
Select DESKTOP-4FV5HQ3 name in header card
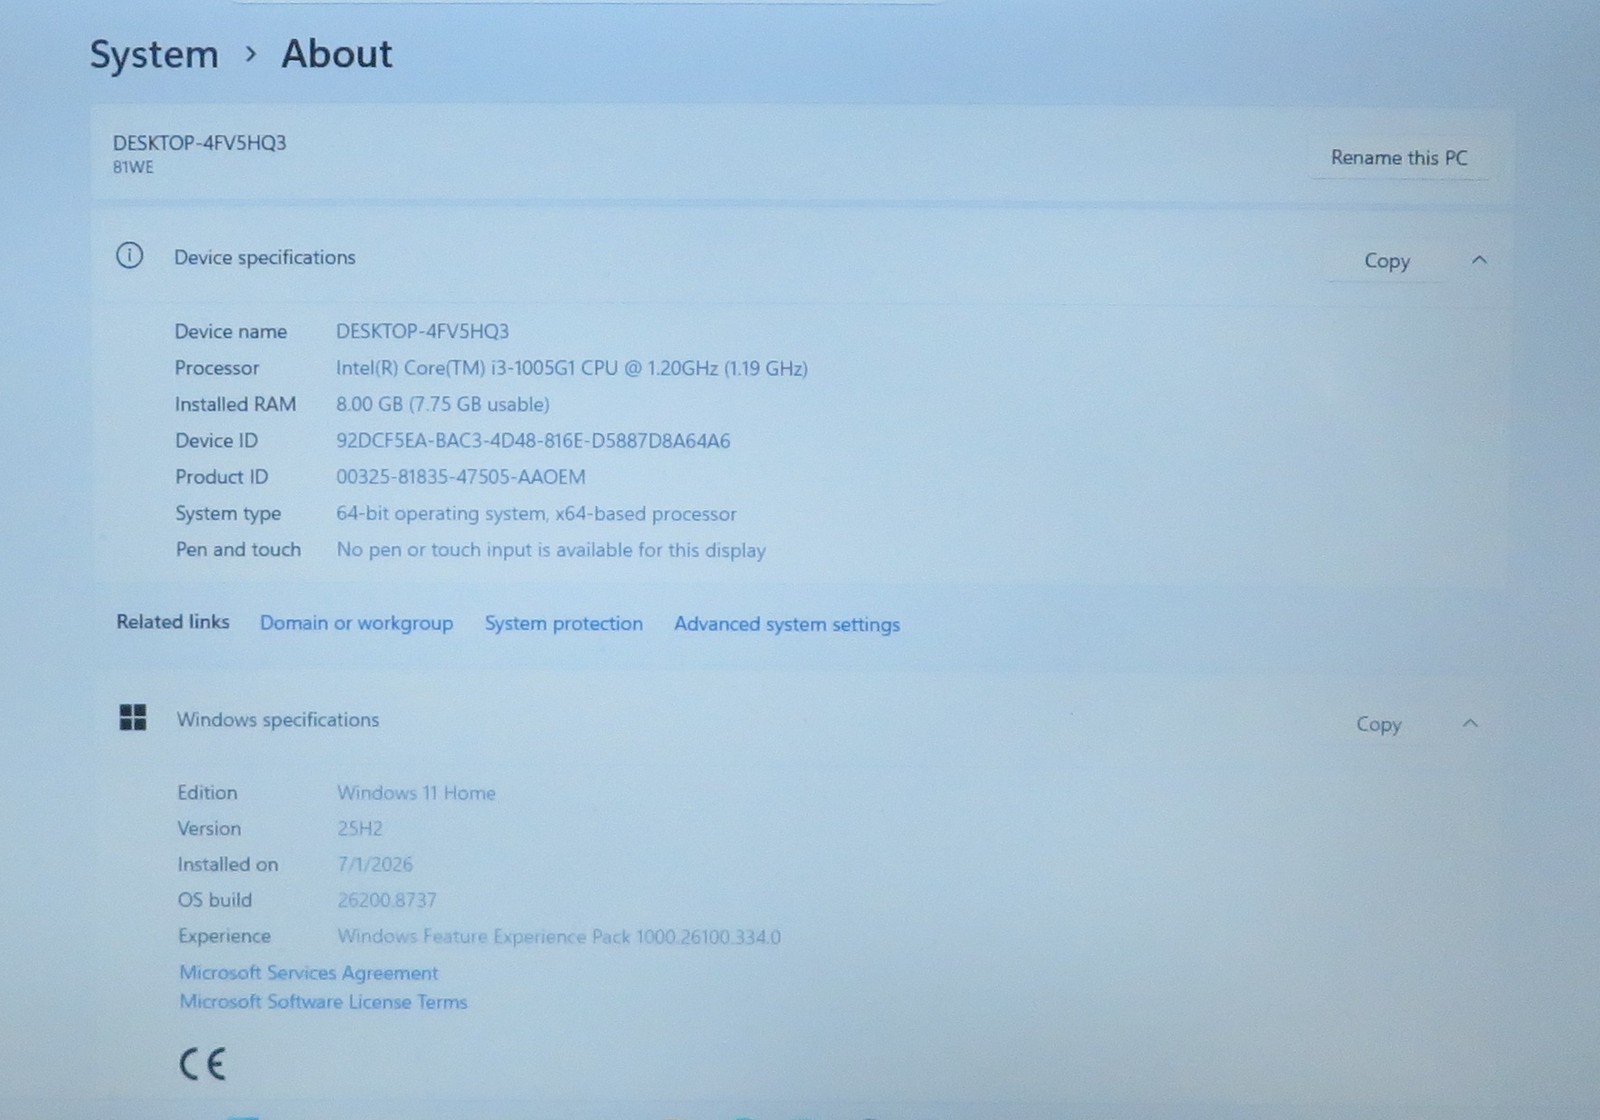coord(199,142)
